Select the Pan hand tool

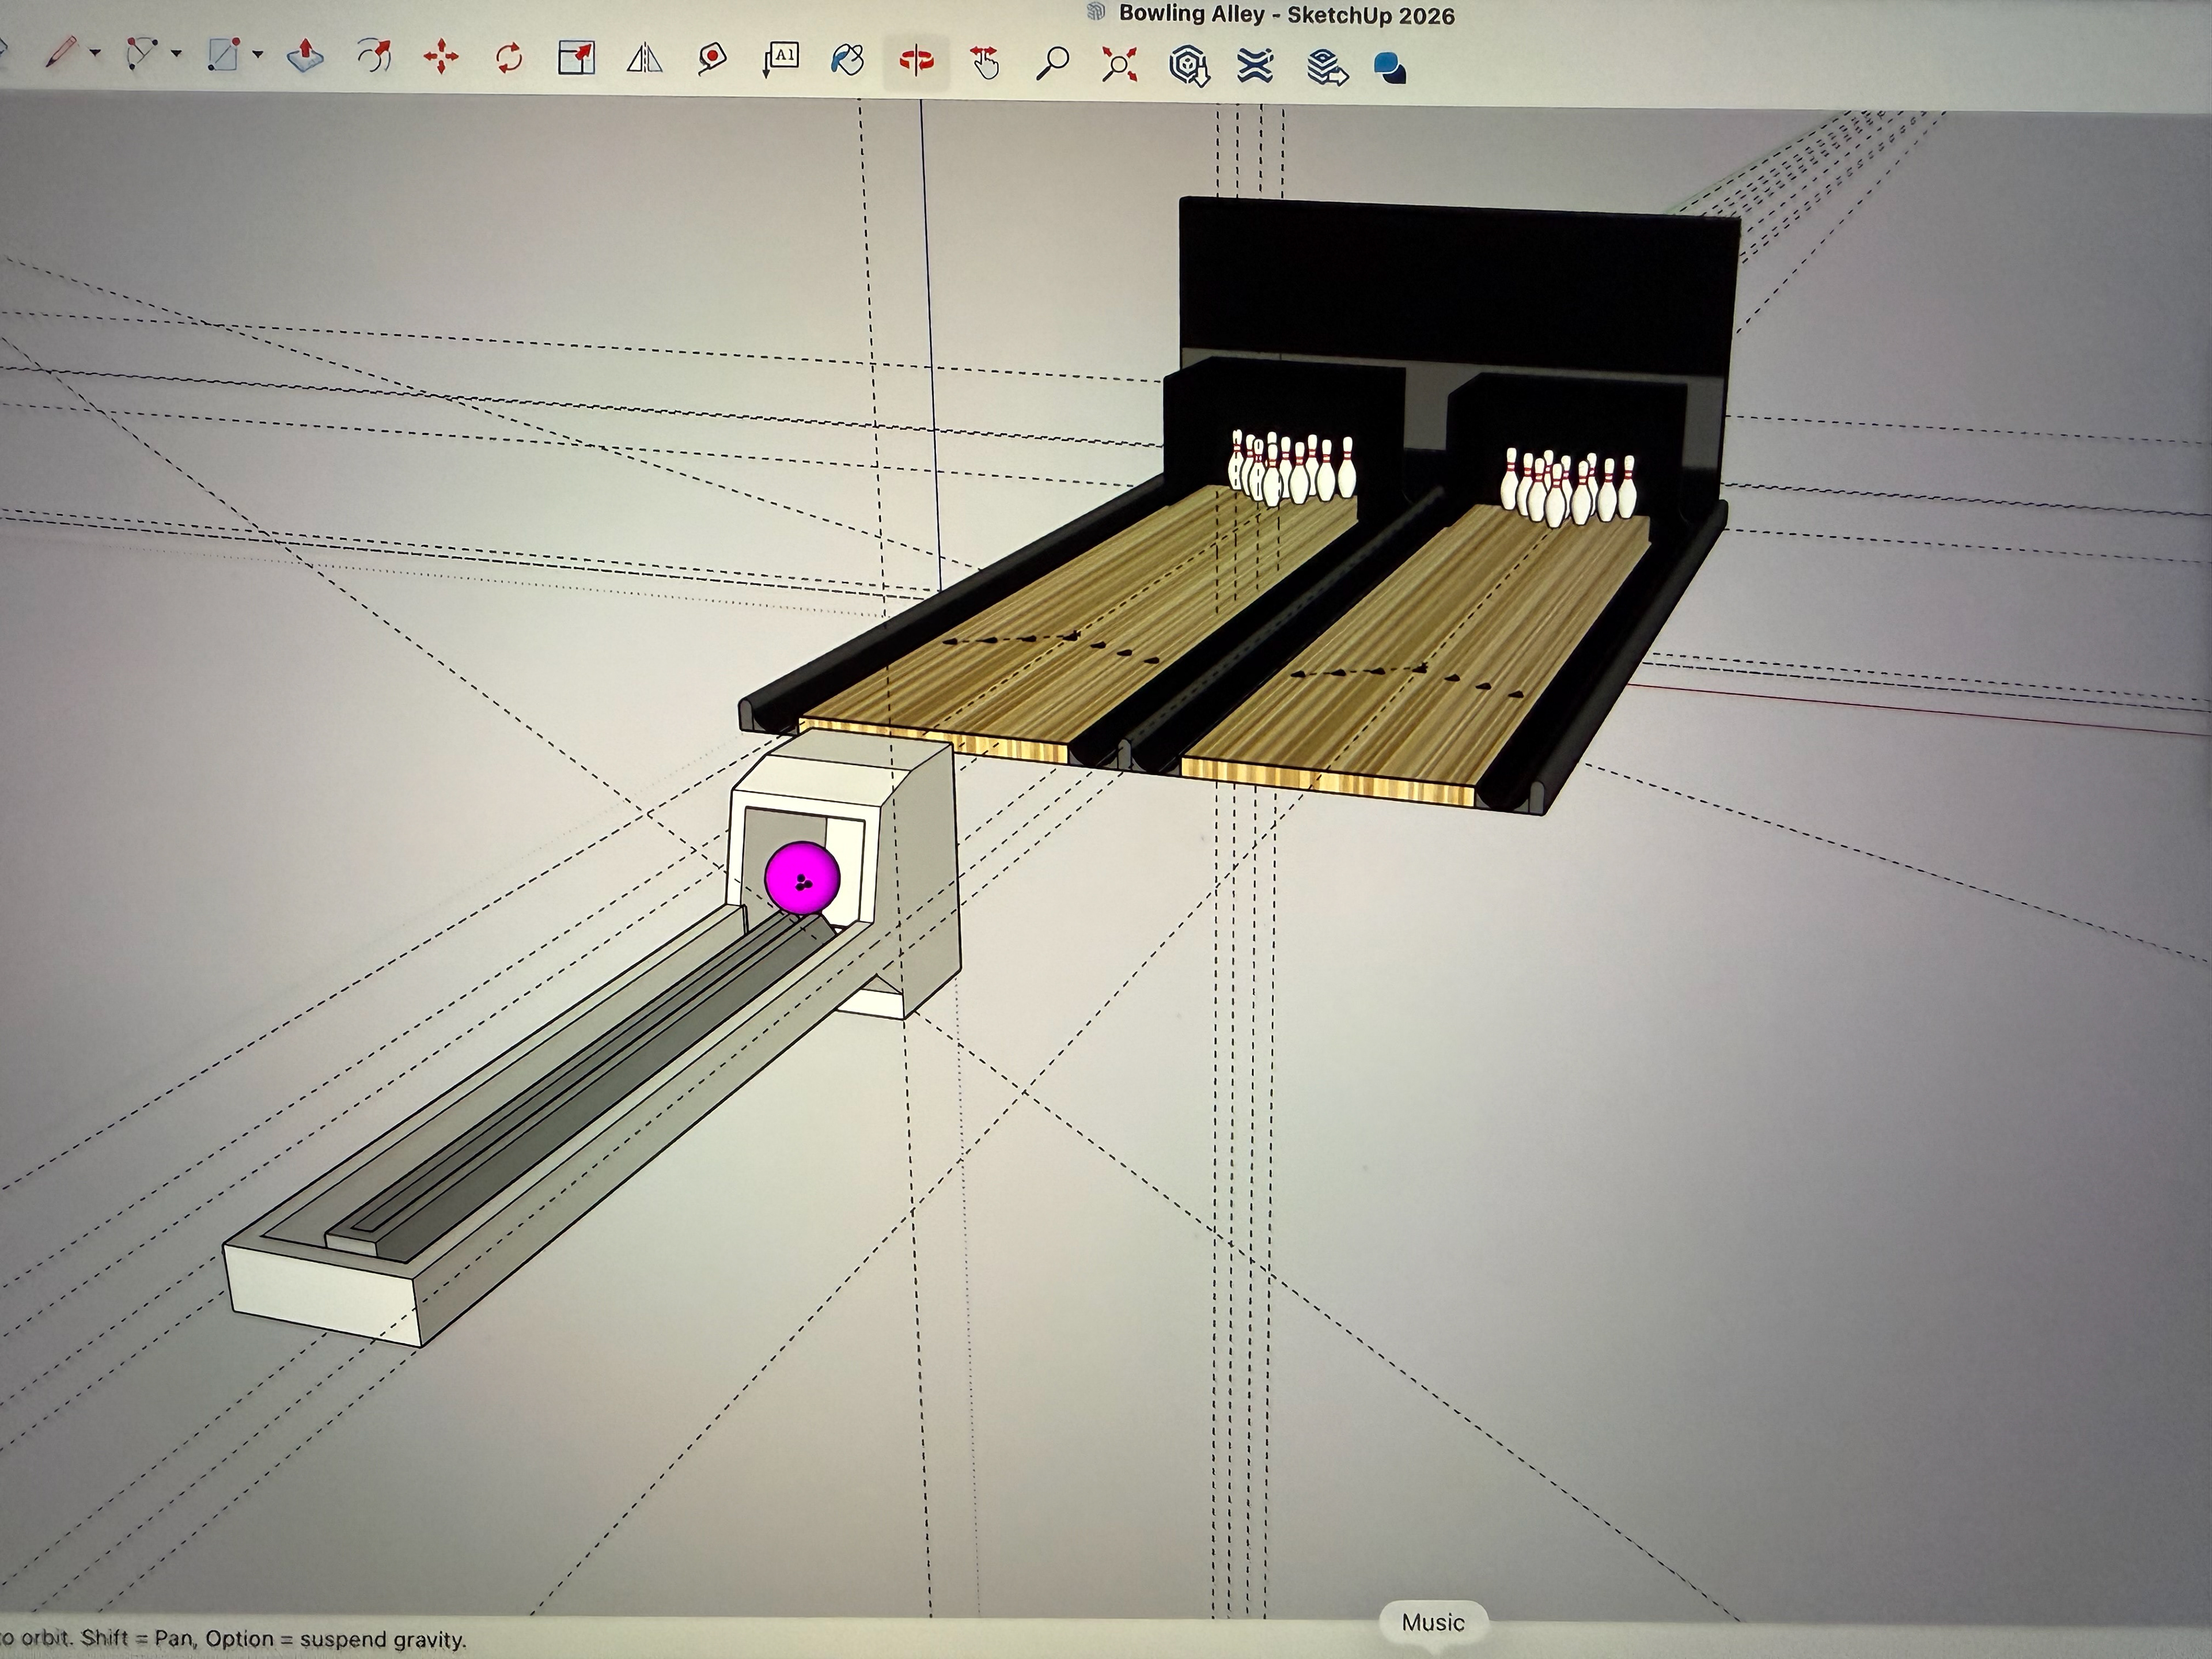[x=985, y=62]
